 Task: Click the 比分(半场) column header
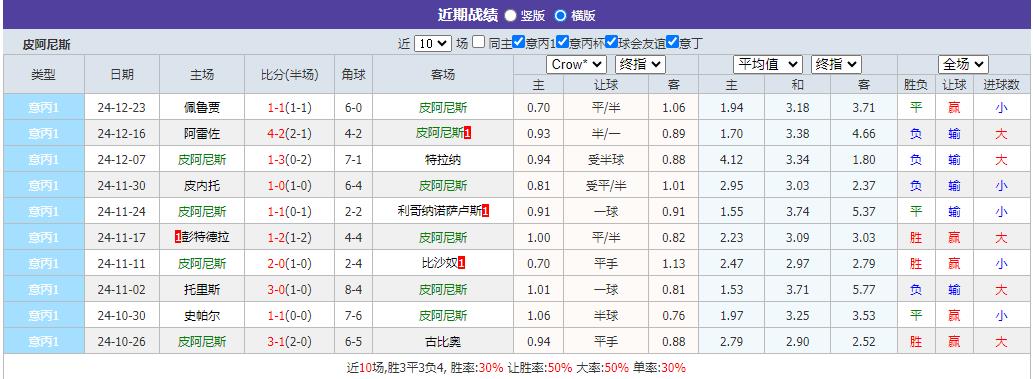[290, 74]
